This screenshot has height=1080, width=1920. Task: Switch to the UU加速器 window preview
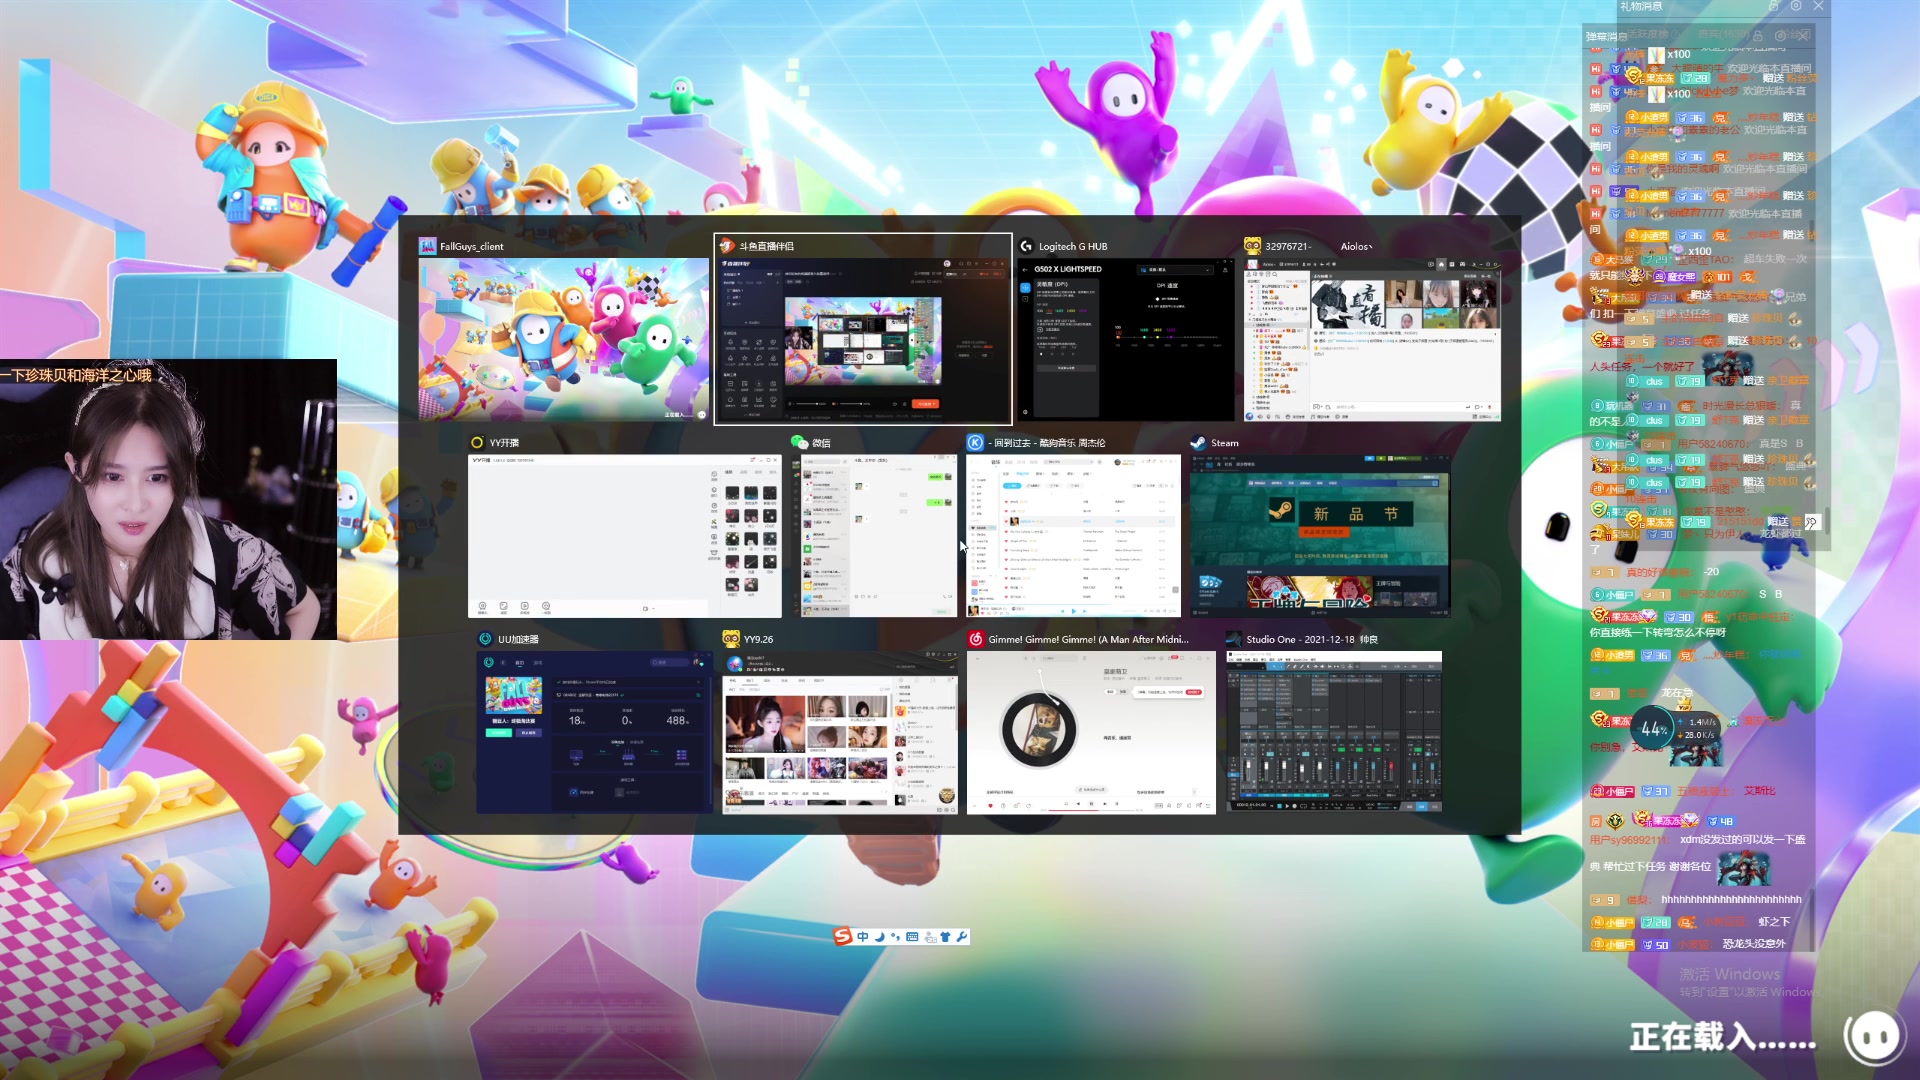pyautogui.click(x=594, y=732)
